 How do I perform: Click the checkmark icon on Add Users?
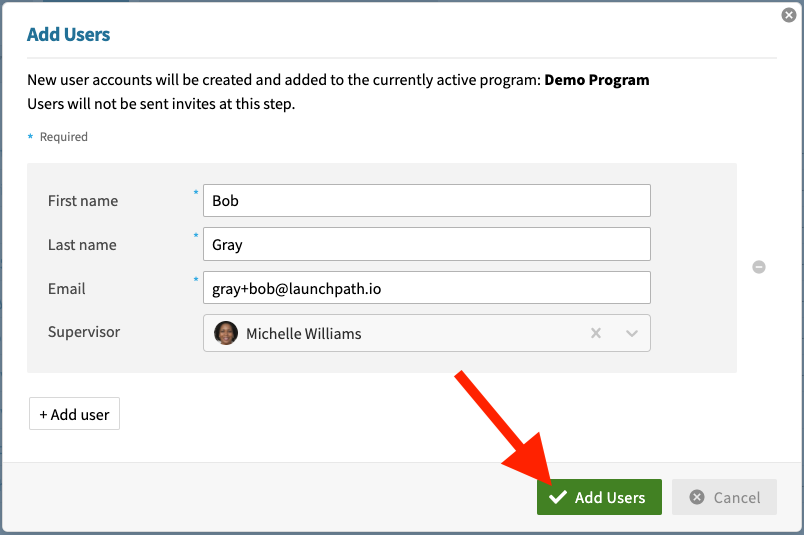tap(558, 497)
